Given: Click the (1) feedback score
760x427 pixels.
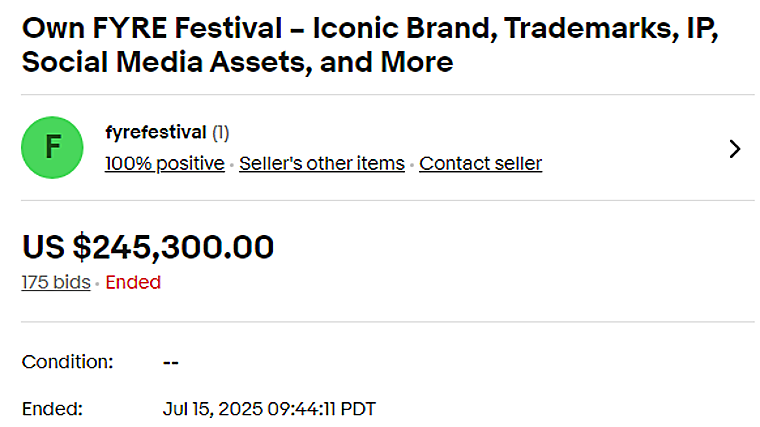Looking at the screenshot, I should click(220, 132).
